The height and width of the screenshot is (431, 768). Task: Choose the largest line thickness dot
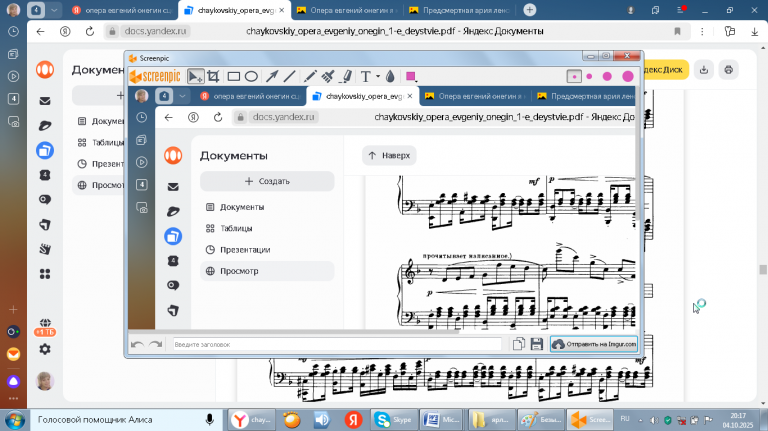click(x=628, y=76)
